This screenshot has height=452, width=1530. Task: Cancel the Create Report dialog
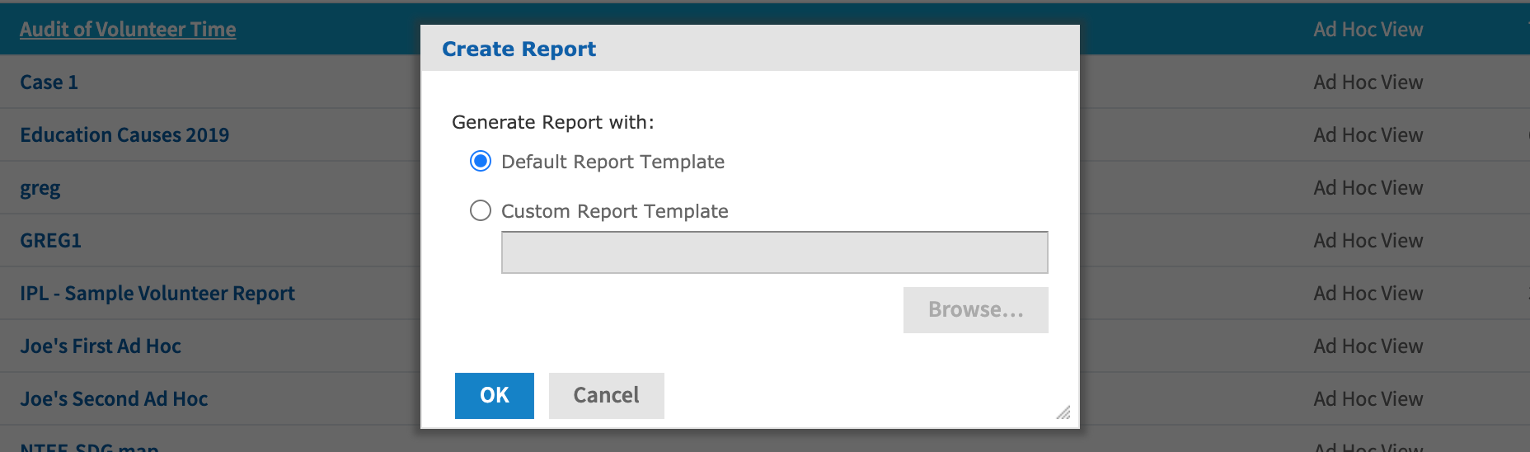[x=606, y=395]
